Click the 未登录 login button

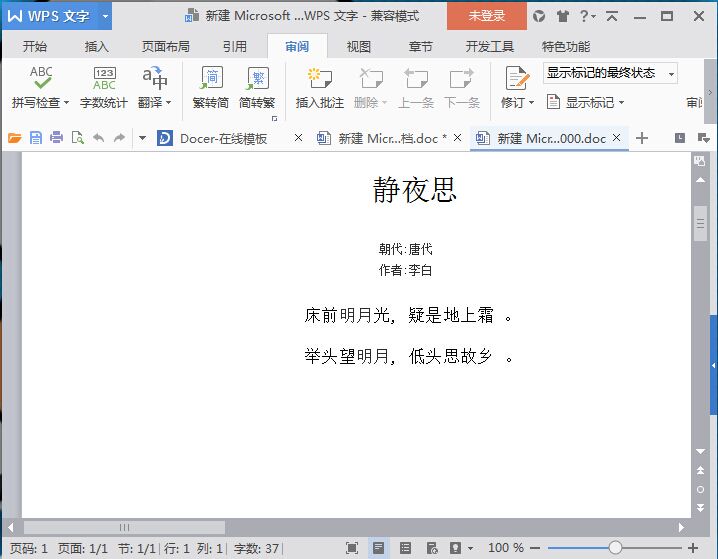tap(486, 16)
